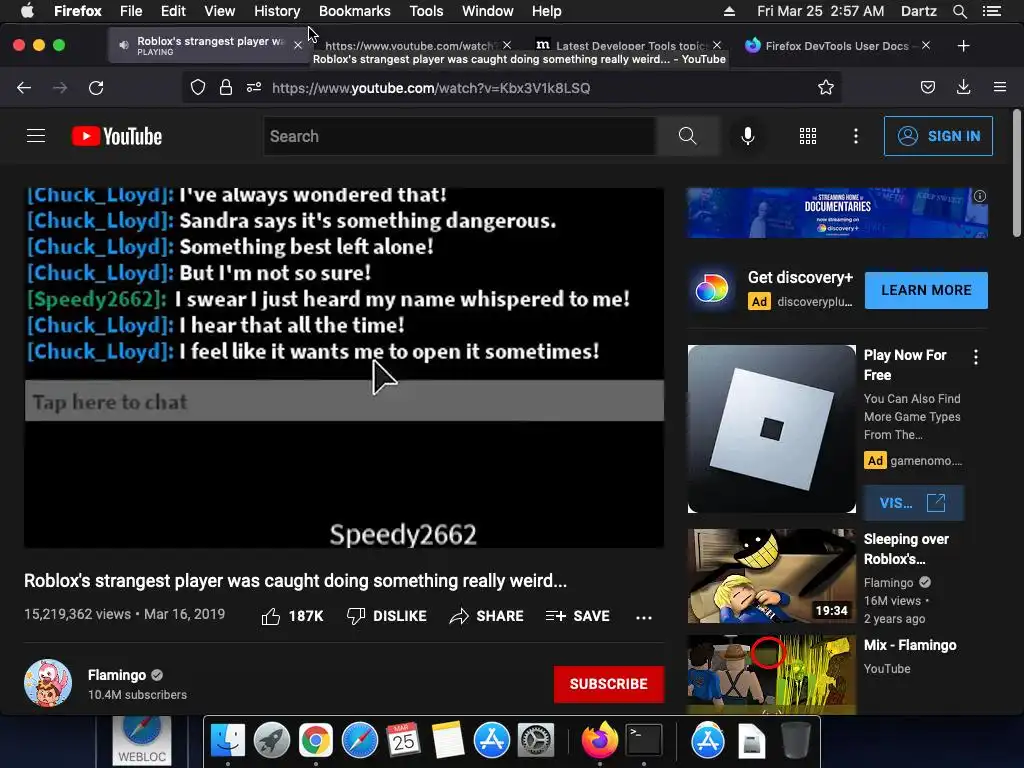The height and width of the screenshot is (768, 1024).
Task: Click the VISIT button on the Roblox ad
Action: [913, 503]
